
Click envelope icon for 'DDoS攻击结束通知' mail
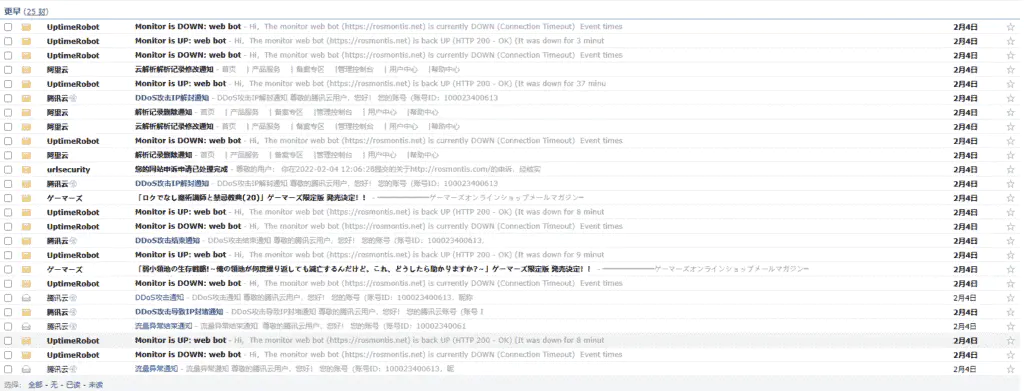click(27, 241)
